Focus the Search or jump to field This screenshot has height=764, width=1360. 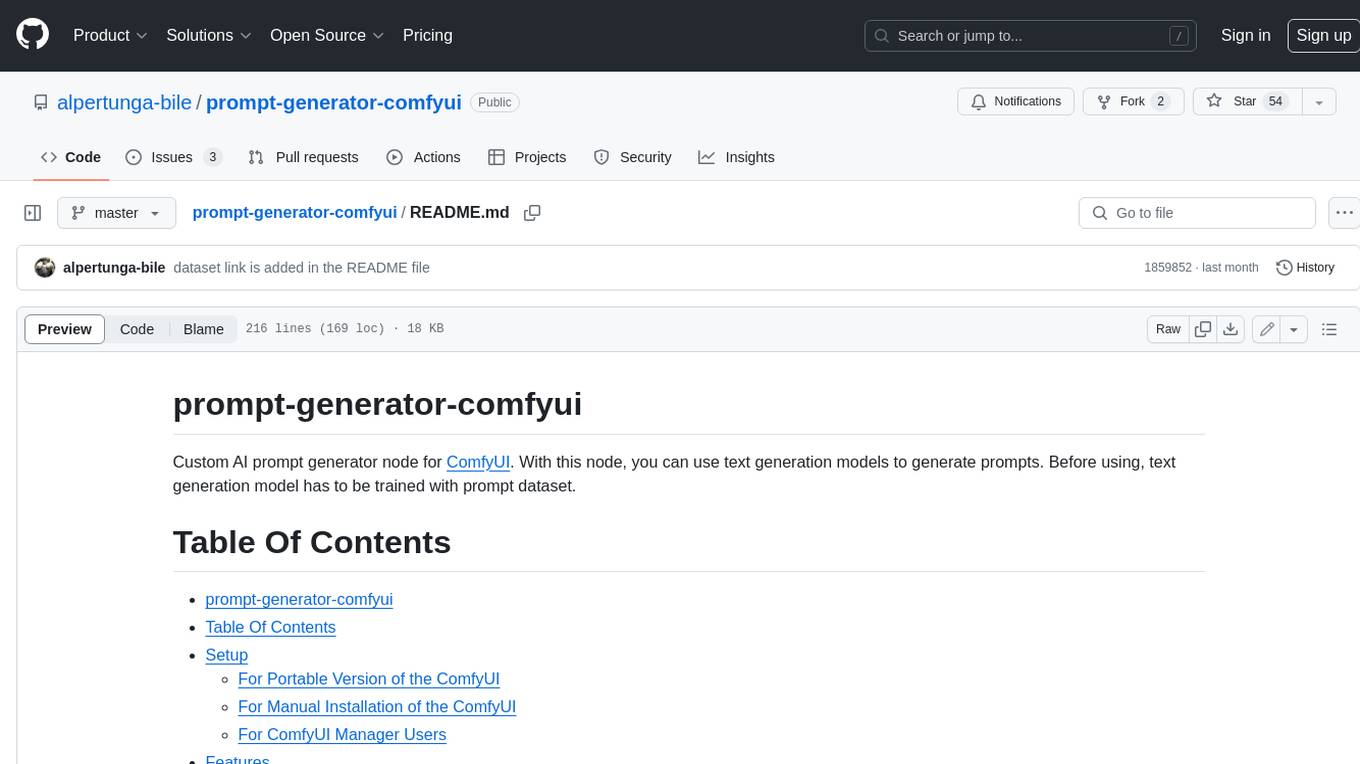(1031, 35)
